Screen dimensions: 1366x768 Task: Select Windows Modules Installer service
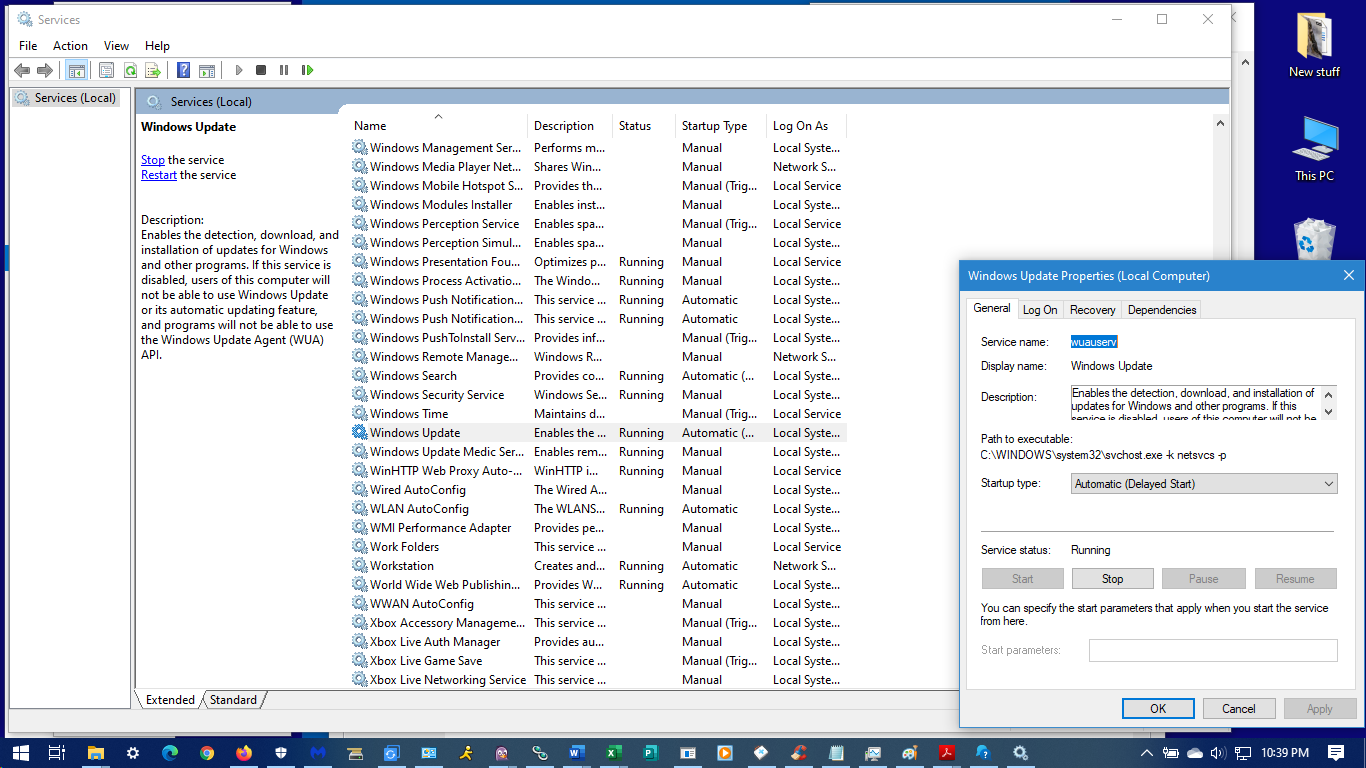point(599,205)
